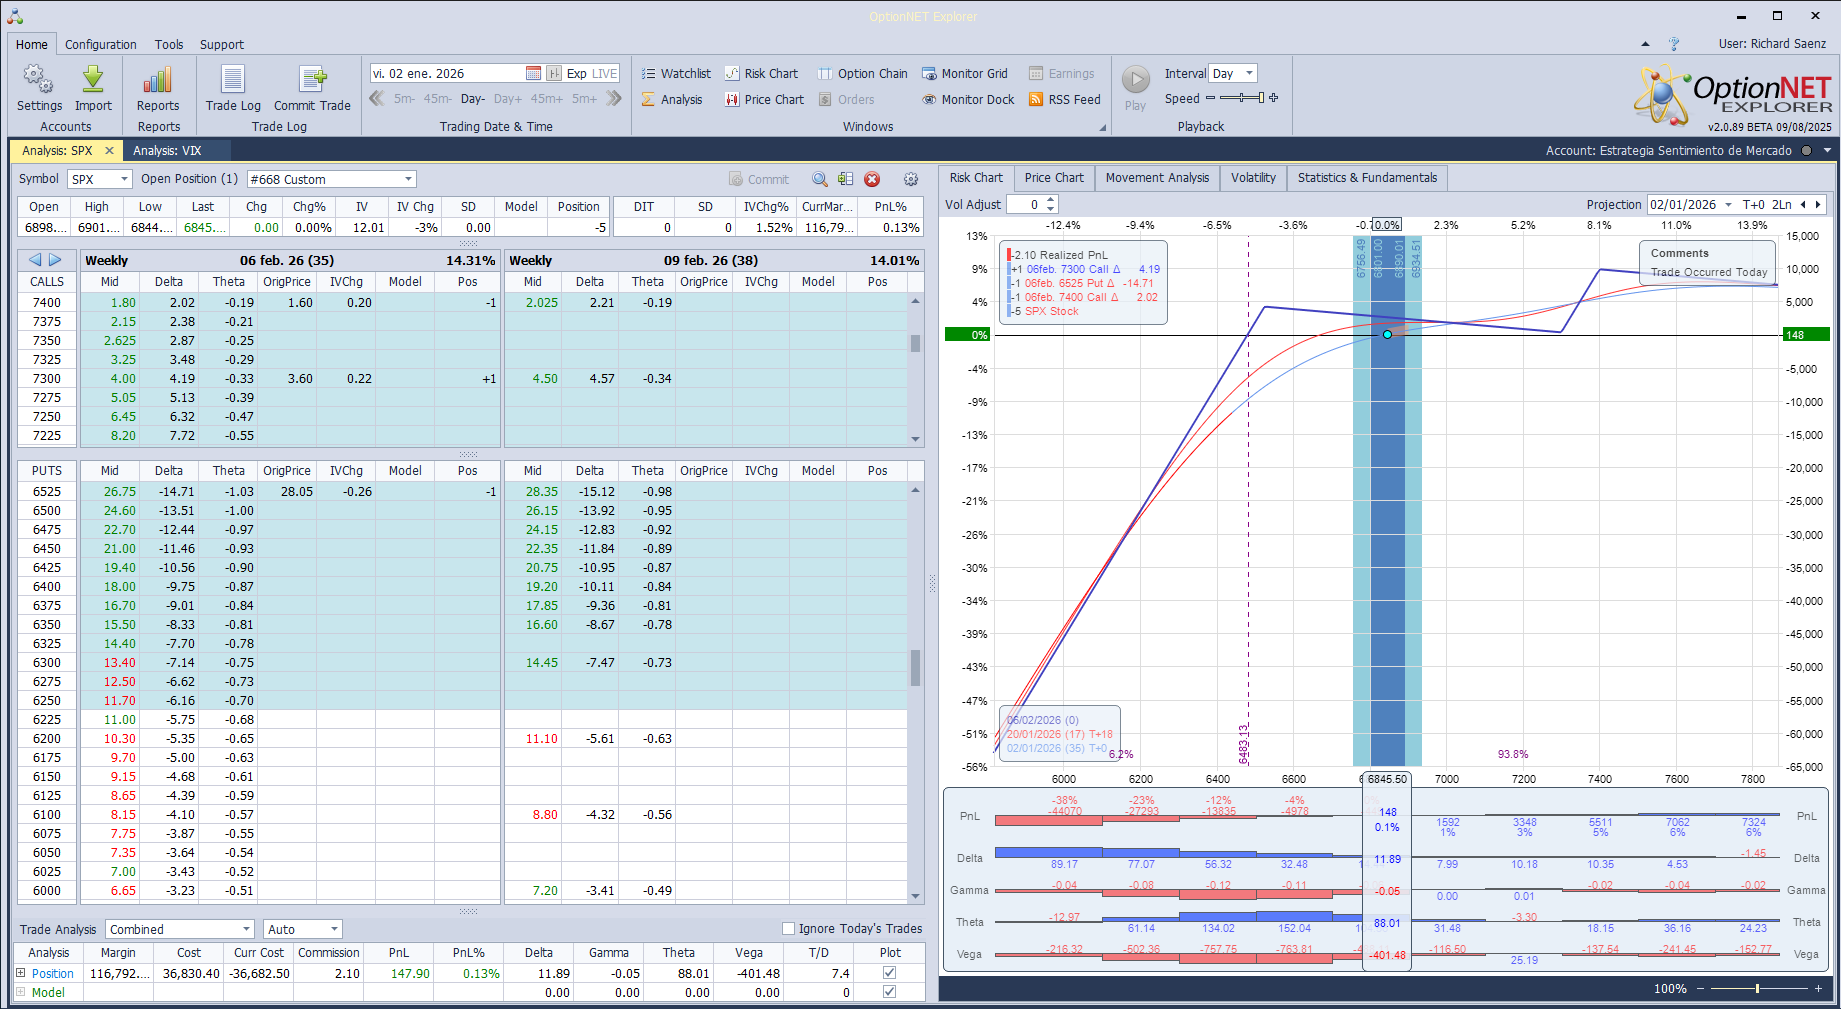1841x1009 pixels.
Task: Open the Option Chain window
Action: click(862, 73)
